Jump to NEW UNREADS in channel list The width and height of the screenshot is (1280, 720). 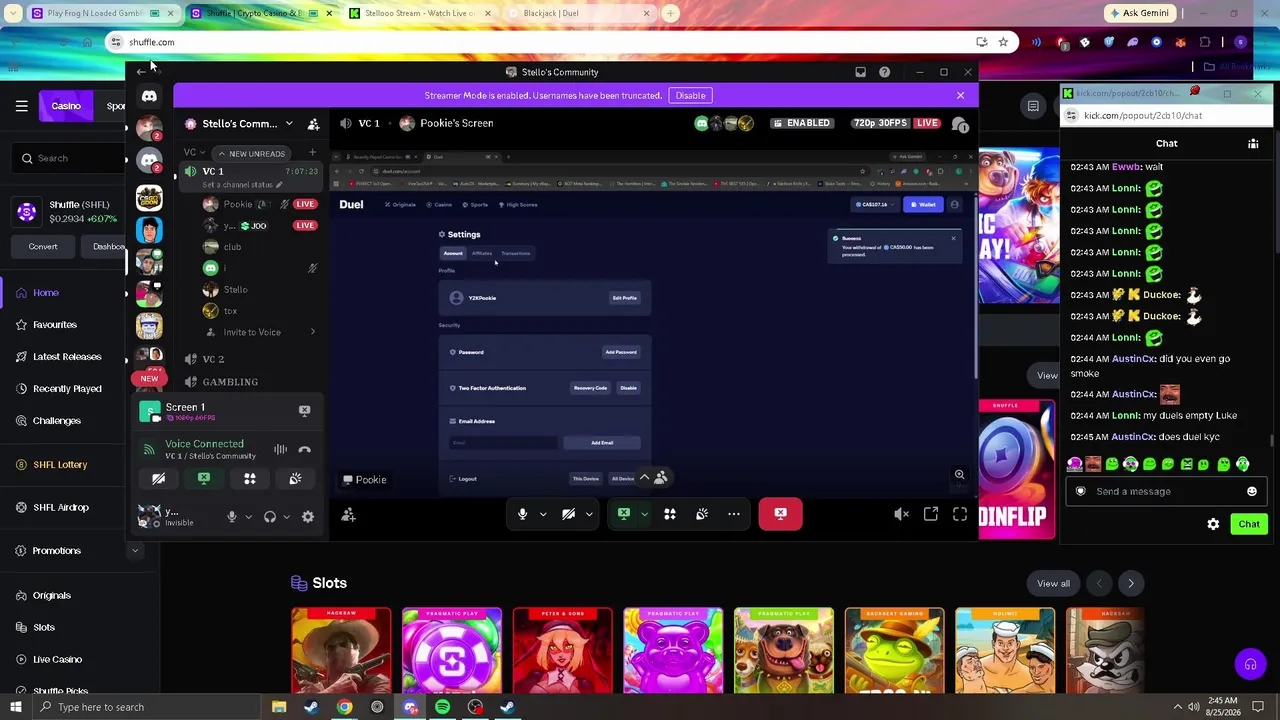pos(250,154)
